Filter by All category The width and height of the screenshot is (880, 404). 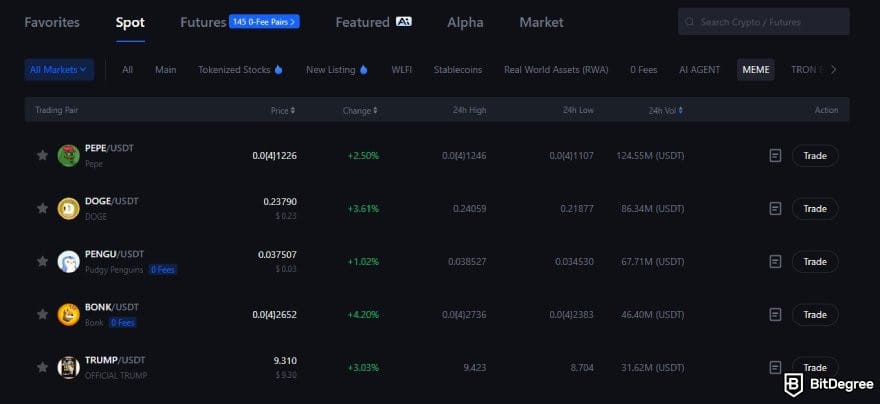point(127,70)
